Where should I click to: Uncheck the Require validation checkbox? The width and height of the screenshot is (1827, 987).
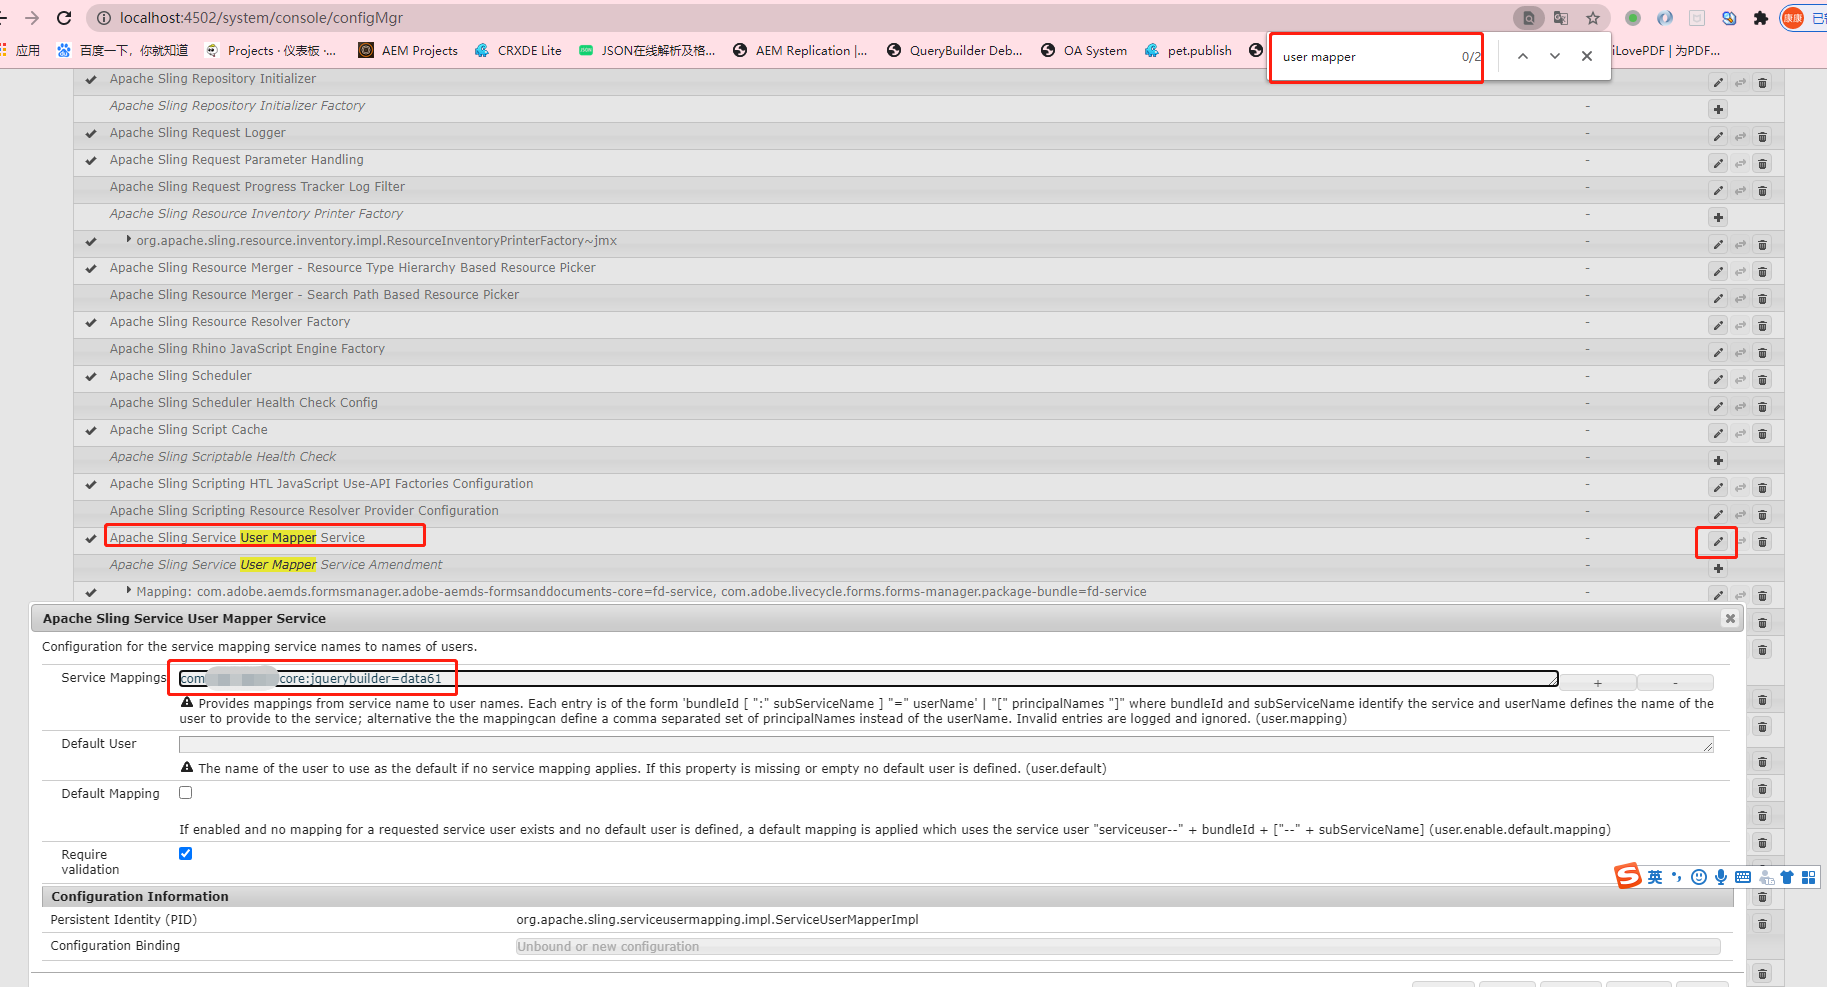[185, 854]
